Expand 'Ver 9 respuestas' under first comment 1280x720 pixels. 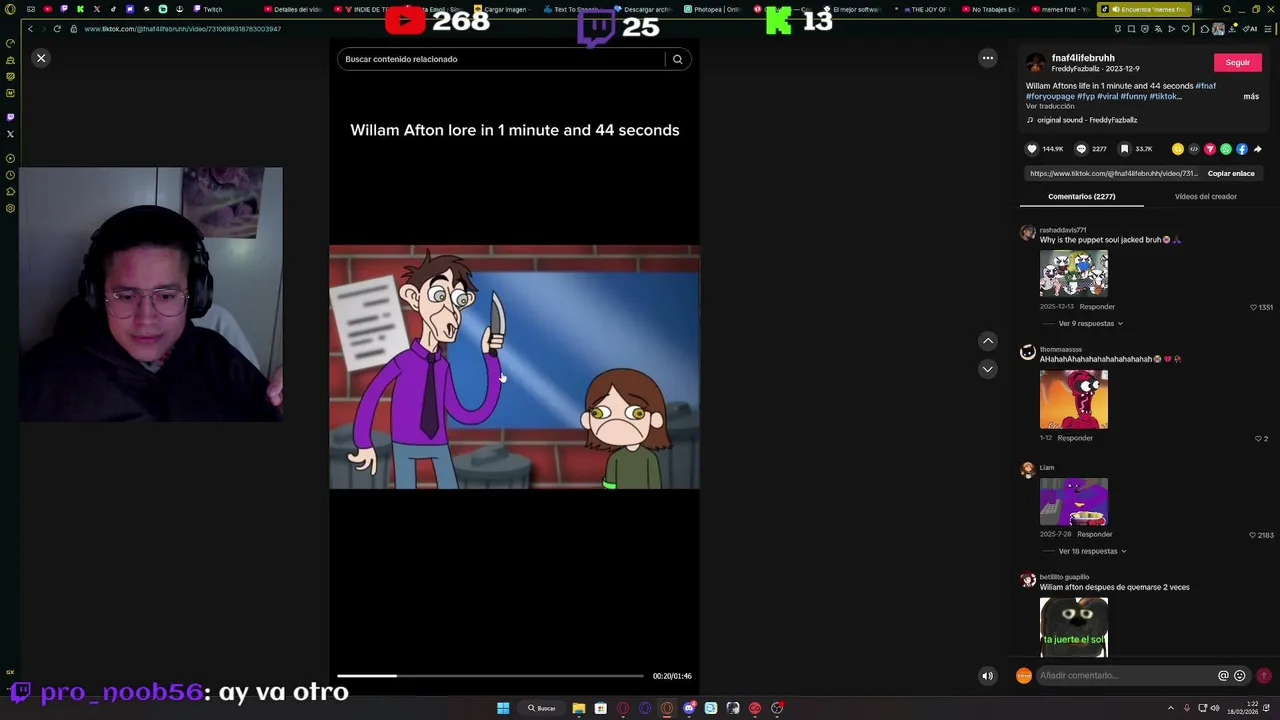point(1091,324)
